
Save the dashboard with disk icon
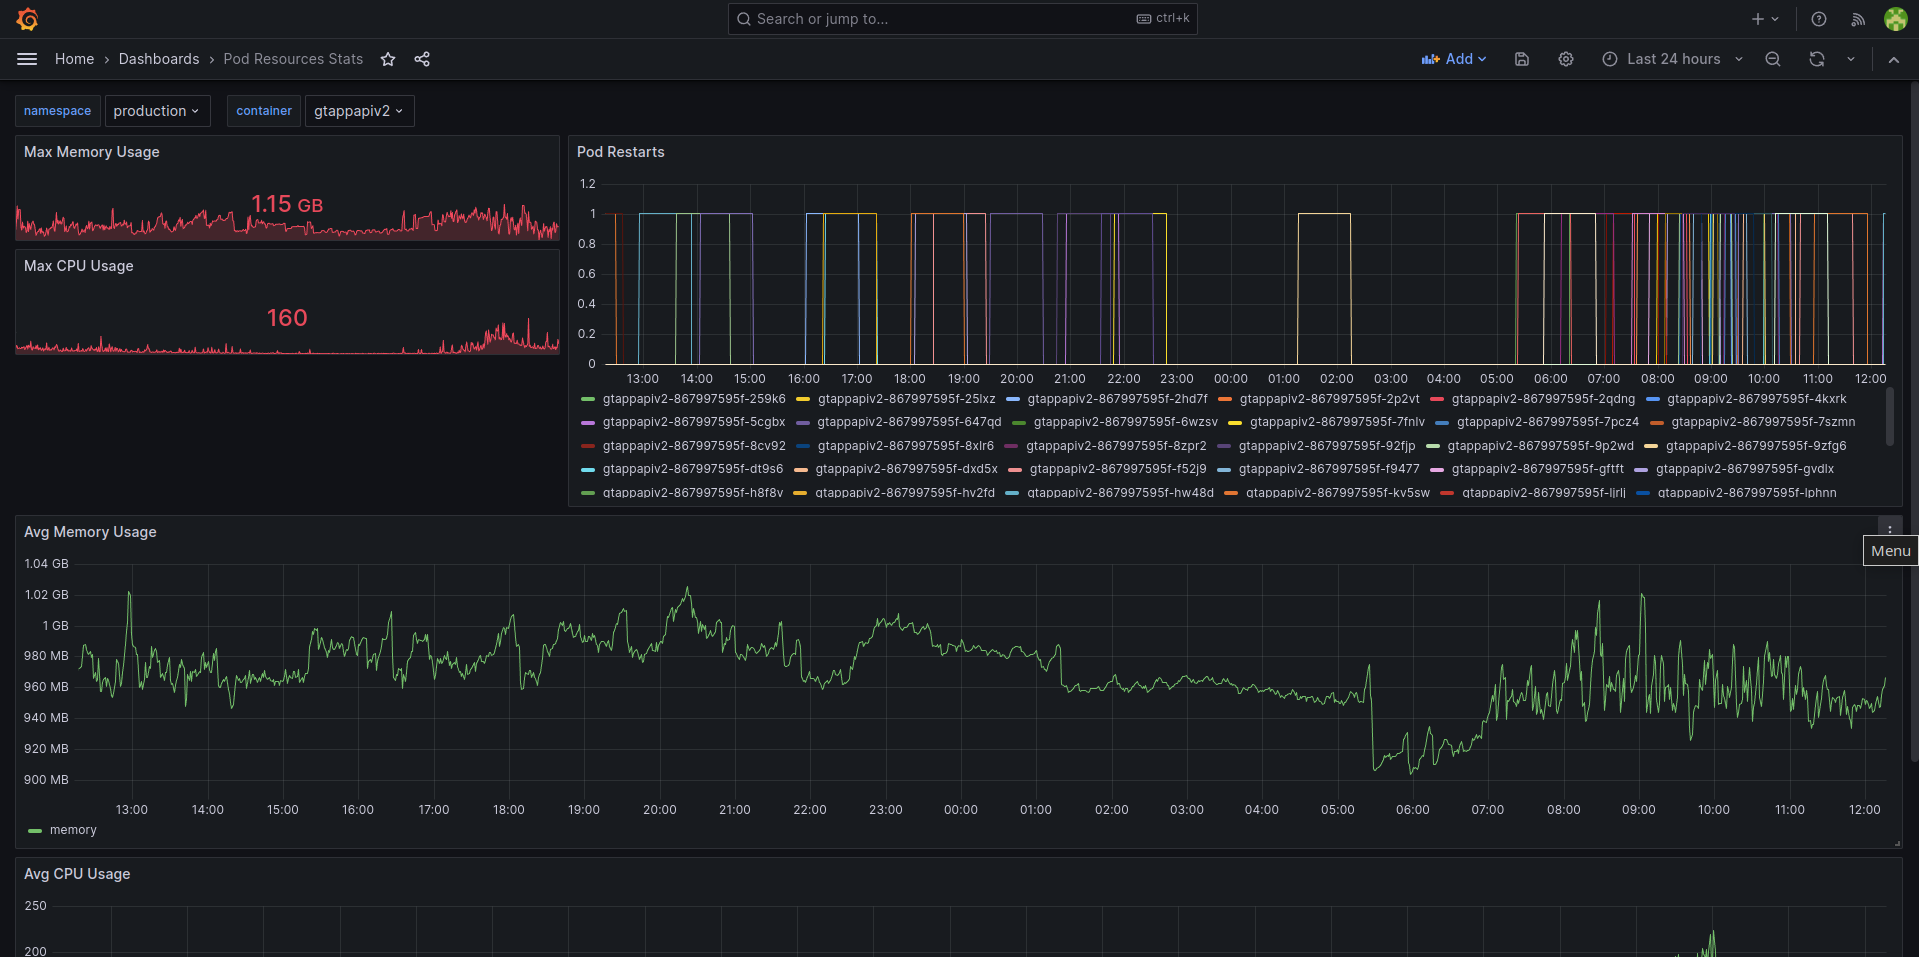coord(1522,59)
